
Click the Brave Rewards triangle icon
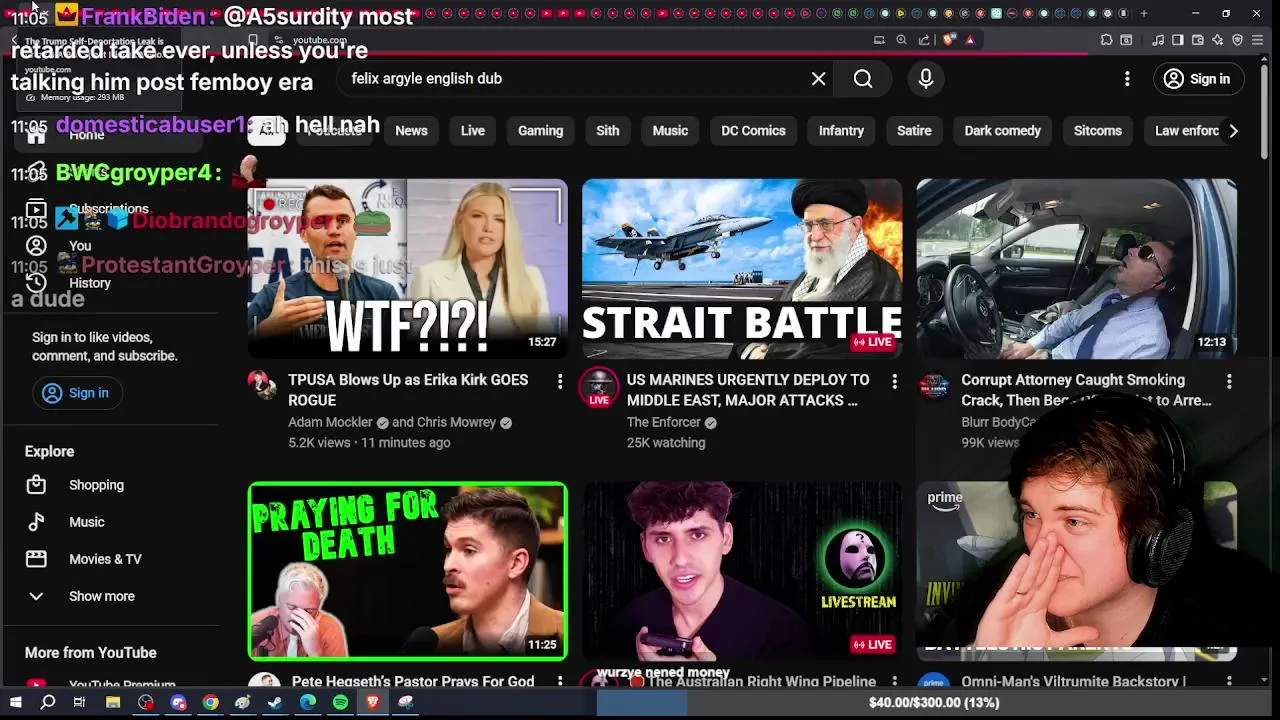click(970, 40)
